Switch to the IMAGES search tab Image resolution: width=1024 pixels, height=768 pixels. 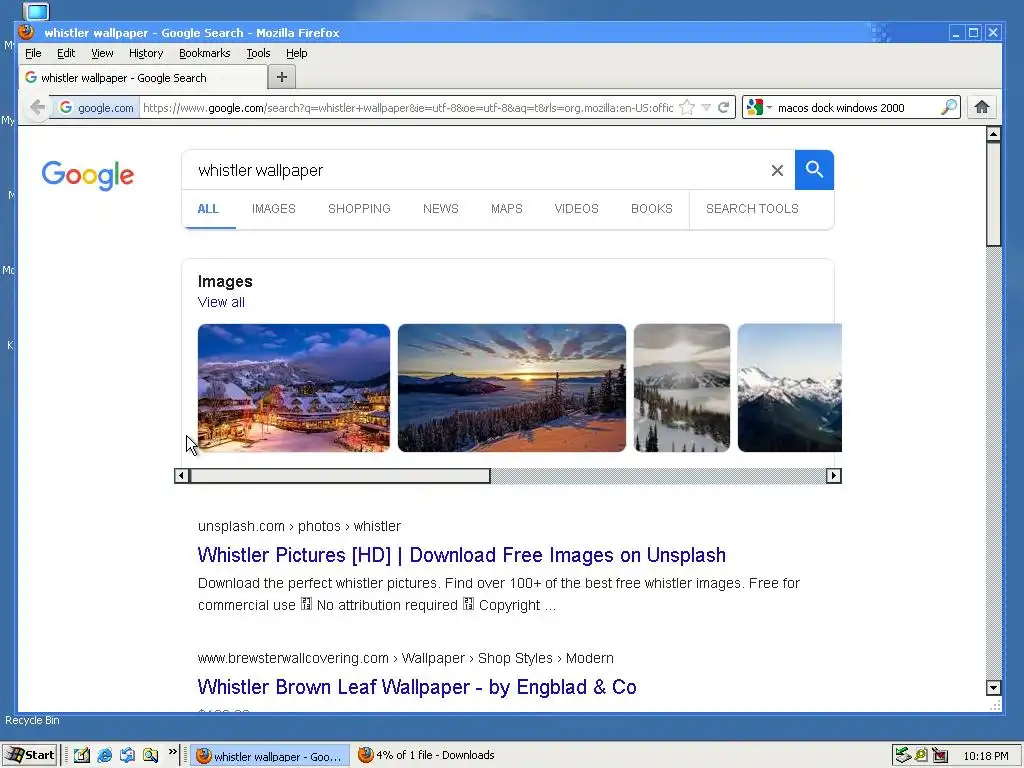point(274,208)
